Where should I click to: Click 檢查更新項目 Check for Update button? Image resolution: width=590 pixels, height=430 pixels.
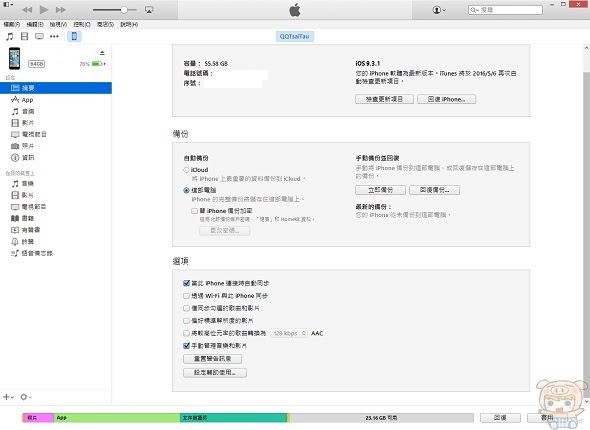384,99
